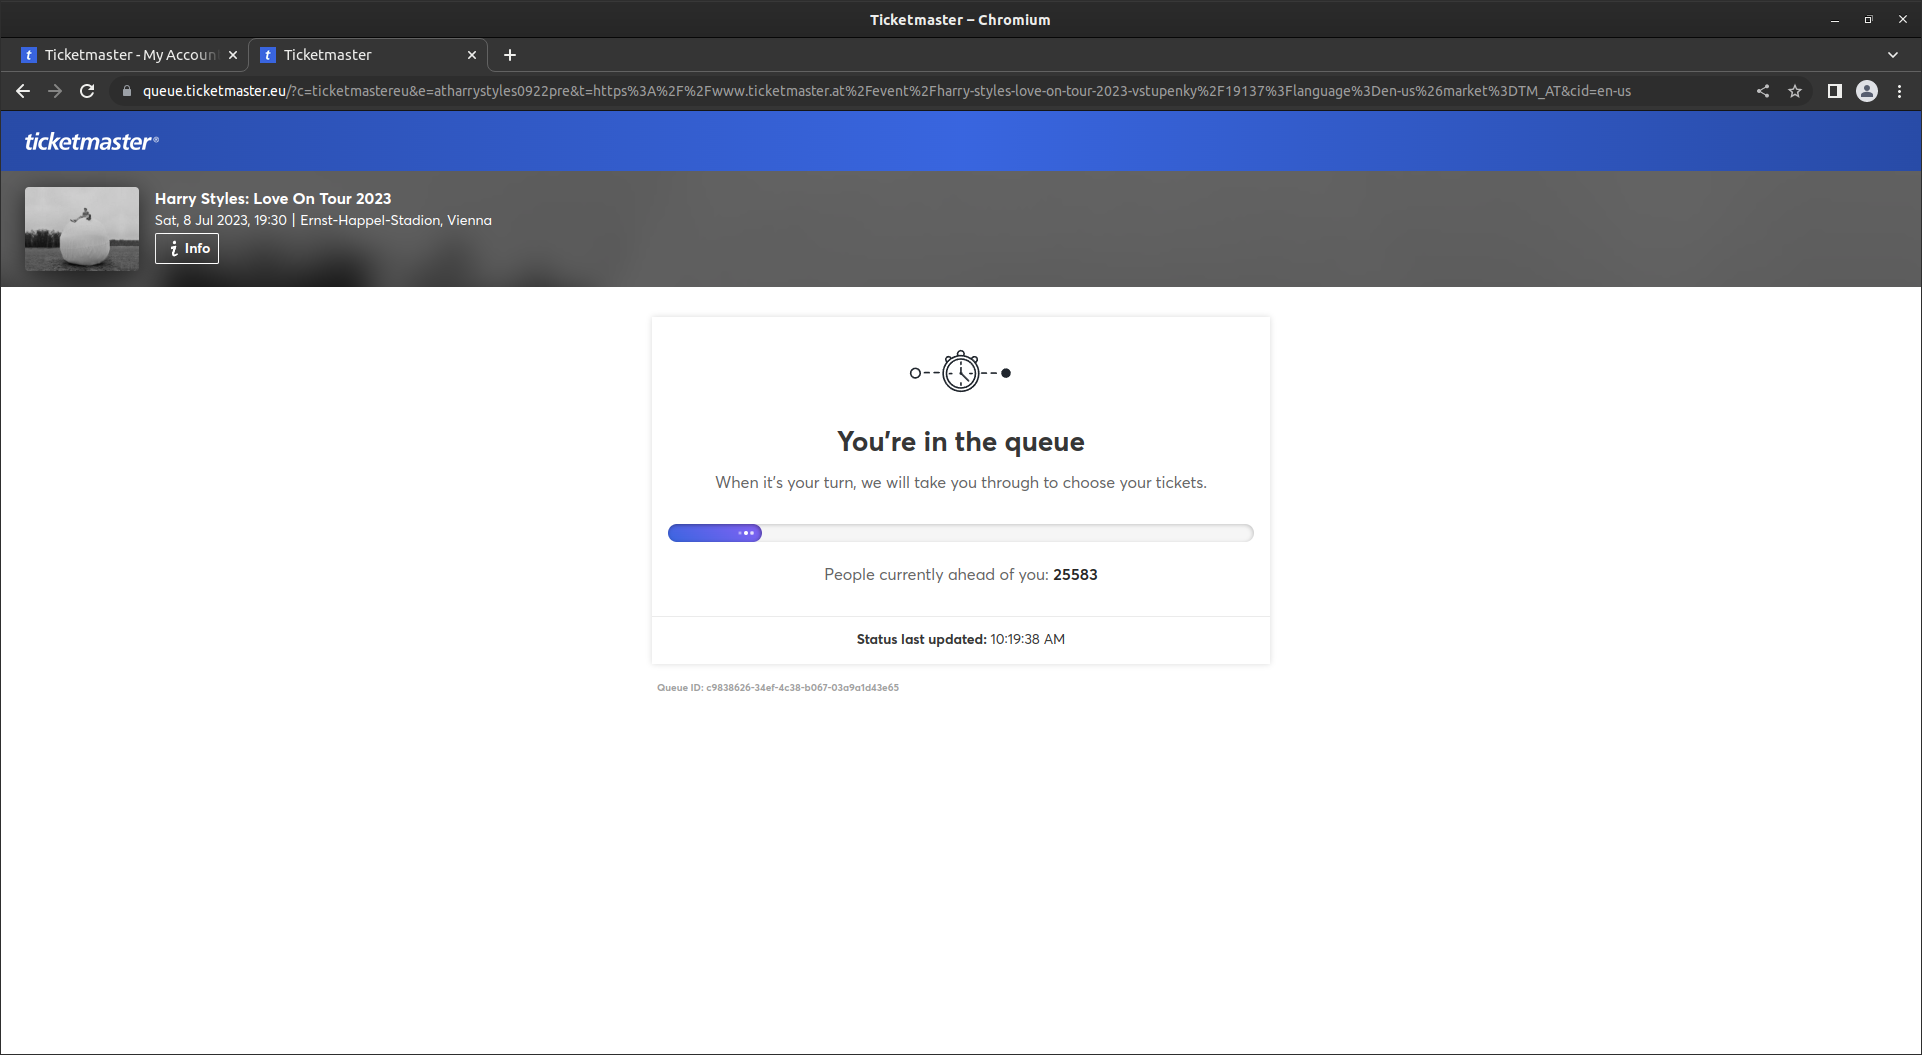
Task: Switch to Ticketmaster - My Account tab
Action: click(130, 55)
